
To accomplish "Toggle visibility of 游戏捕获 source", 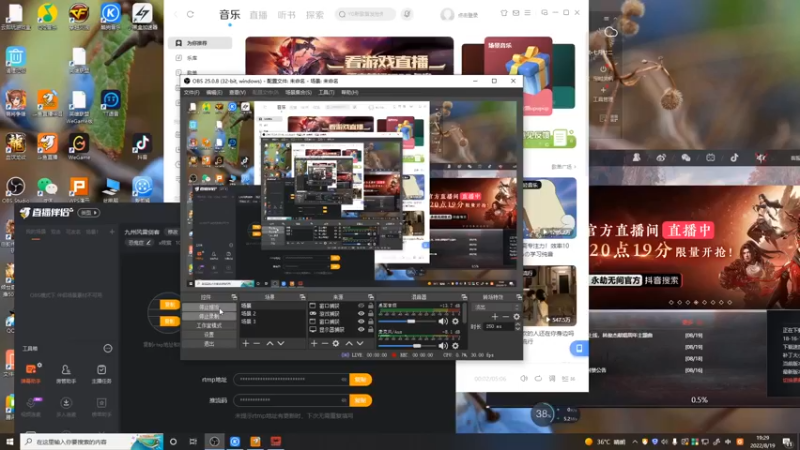I will pyautogui.click(x=361, y=314).
